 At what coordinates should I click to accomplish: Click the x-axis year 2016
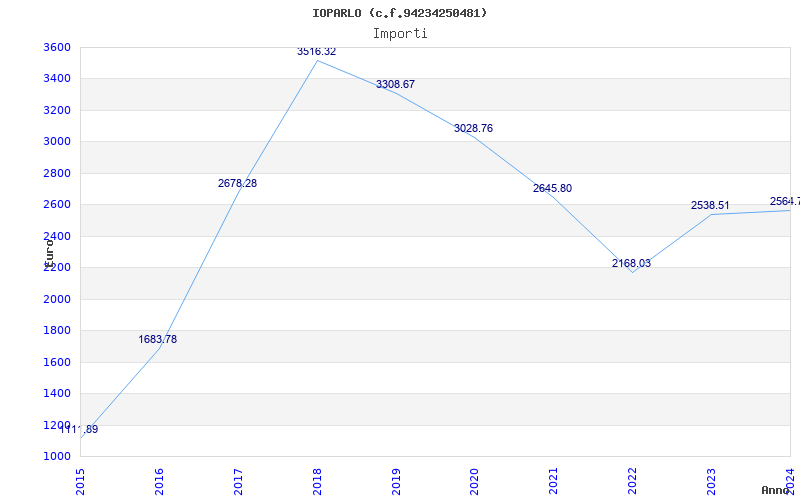159,482
